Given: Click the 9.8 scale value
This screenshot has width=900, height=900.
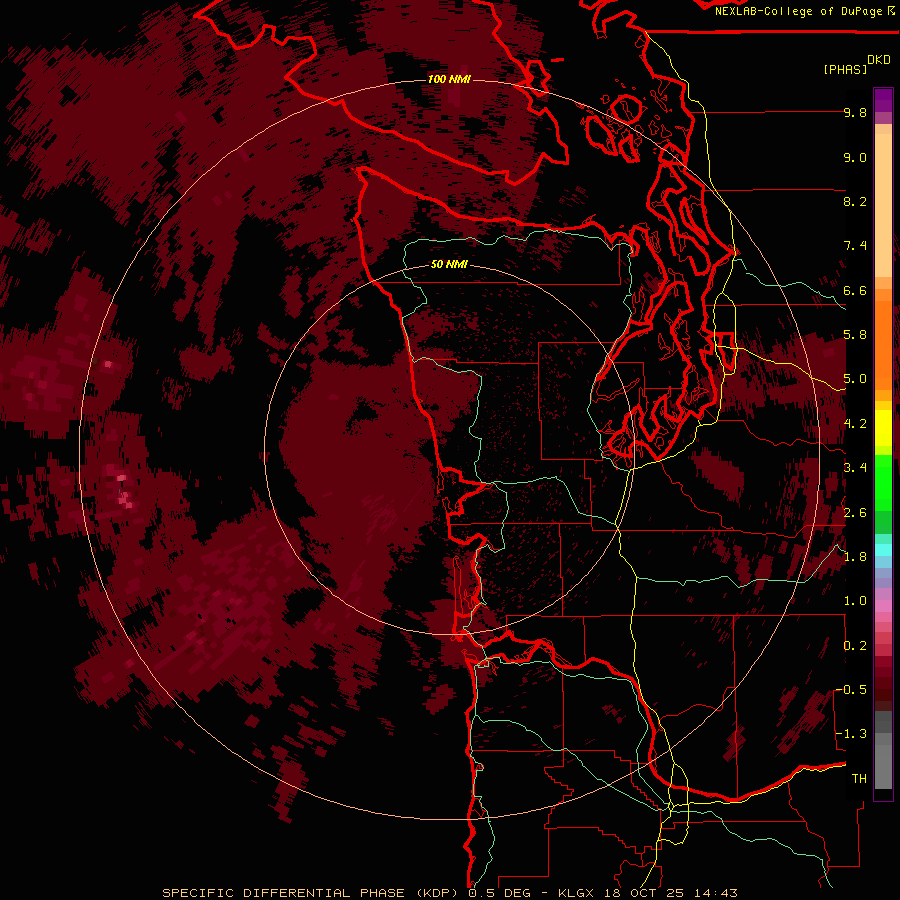Looking at the screenshot, I should pyautogui.click(x=855, y=112).
